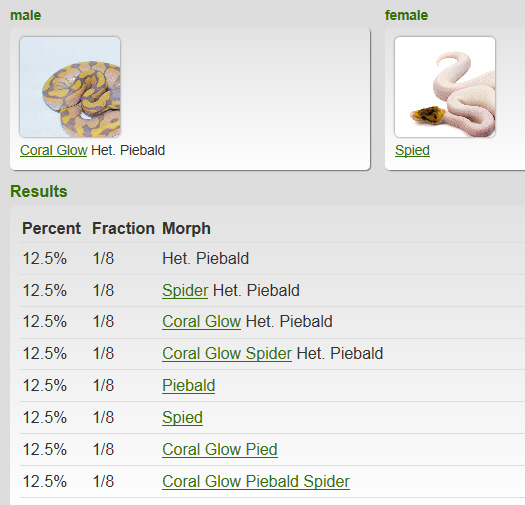Open the Spied link in results table

(182, 417)
